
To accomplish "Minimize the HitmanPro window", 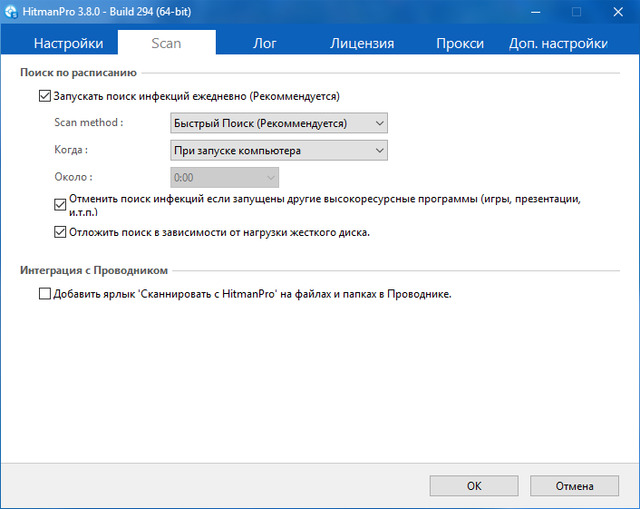I will pos(529,12).
